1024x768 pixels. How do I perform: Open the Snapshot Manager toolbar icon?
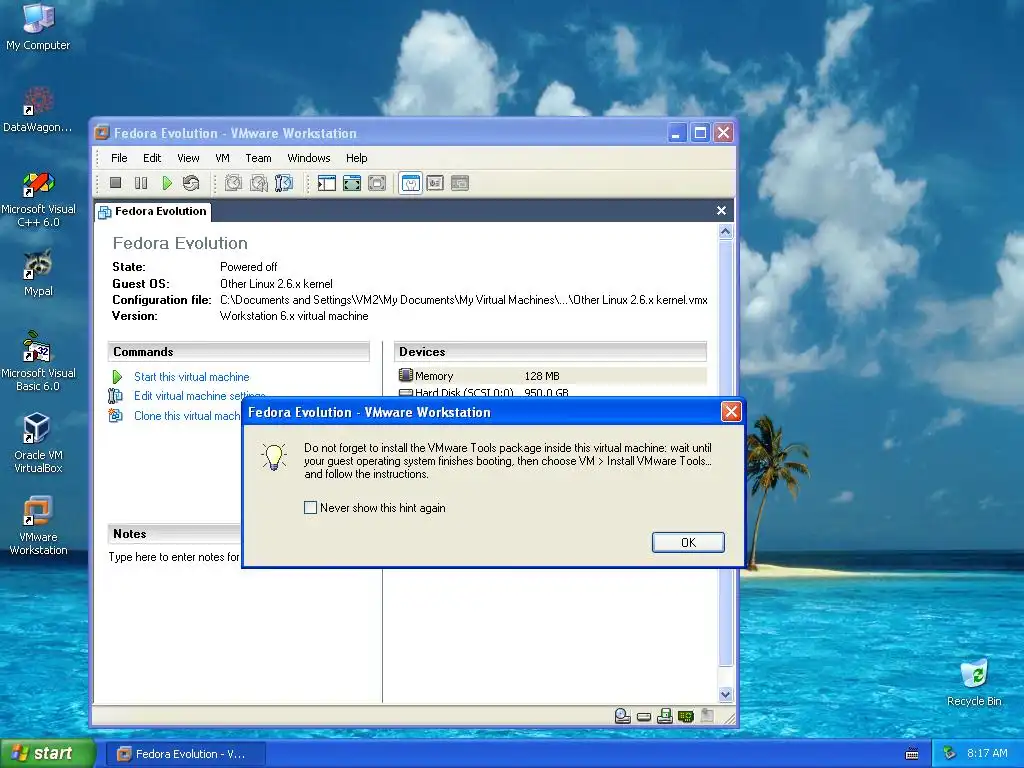(x=284, y=184)
